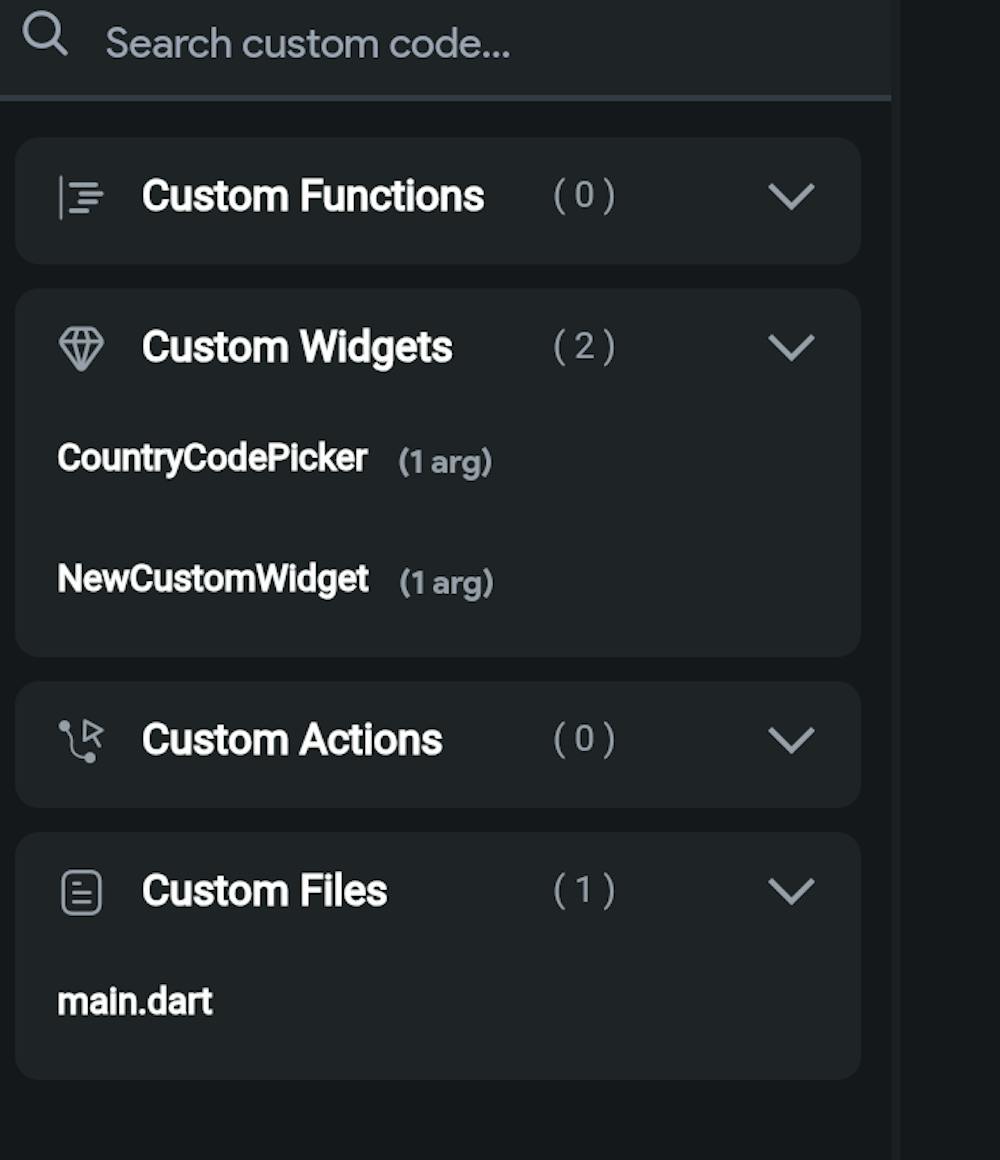This screenshot has width=1000, height=1160.
Task: Click the CountryCodePicker 1 arg label
Action: [x=445, y=462]
